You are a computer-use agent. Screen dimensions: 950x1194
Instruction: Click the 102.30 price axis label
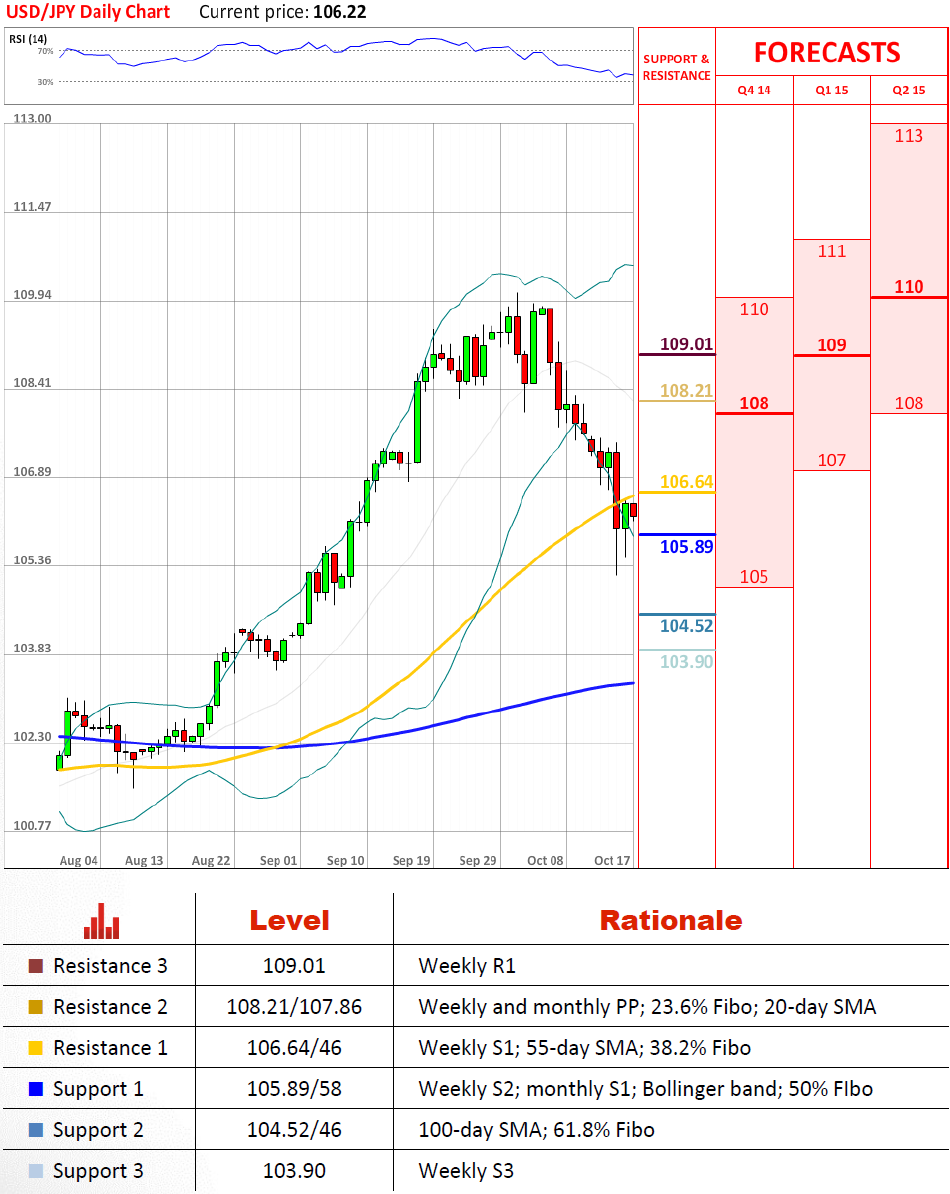coord(32,736)
